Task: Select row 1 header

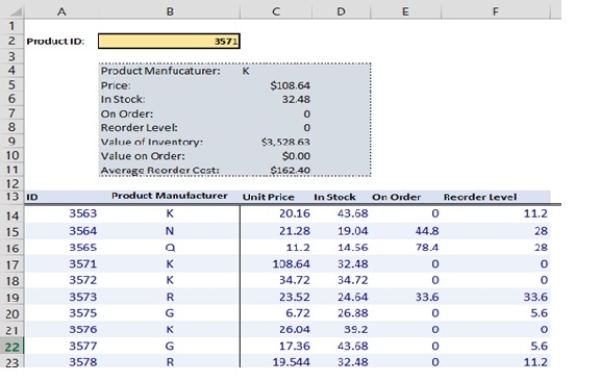Action: 12,26
